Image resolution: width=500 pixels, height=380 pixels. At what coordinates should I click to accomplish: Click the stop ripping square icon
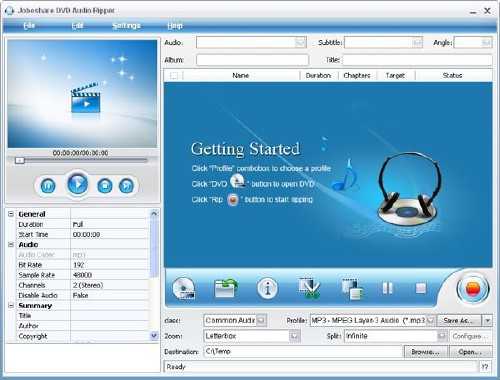(x=421, y=288)
